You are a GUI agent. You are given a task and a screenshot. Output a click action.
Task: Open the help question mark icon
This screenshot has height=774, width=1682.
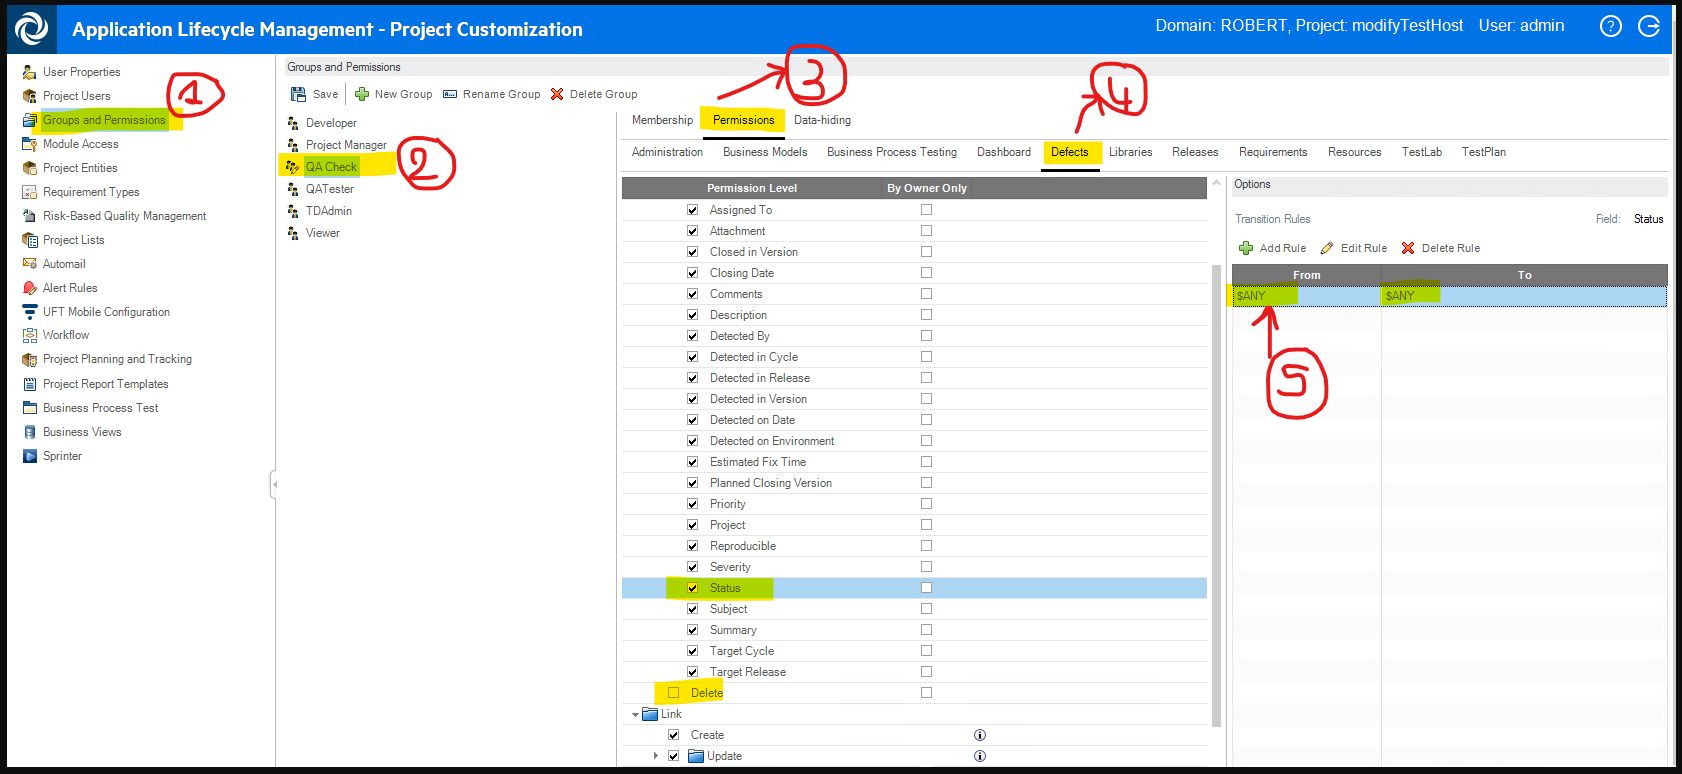pos(1610,27)
